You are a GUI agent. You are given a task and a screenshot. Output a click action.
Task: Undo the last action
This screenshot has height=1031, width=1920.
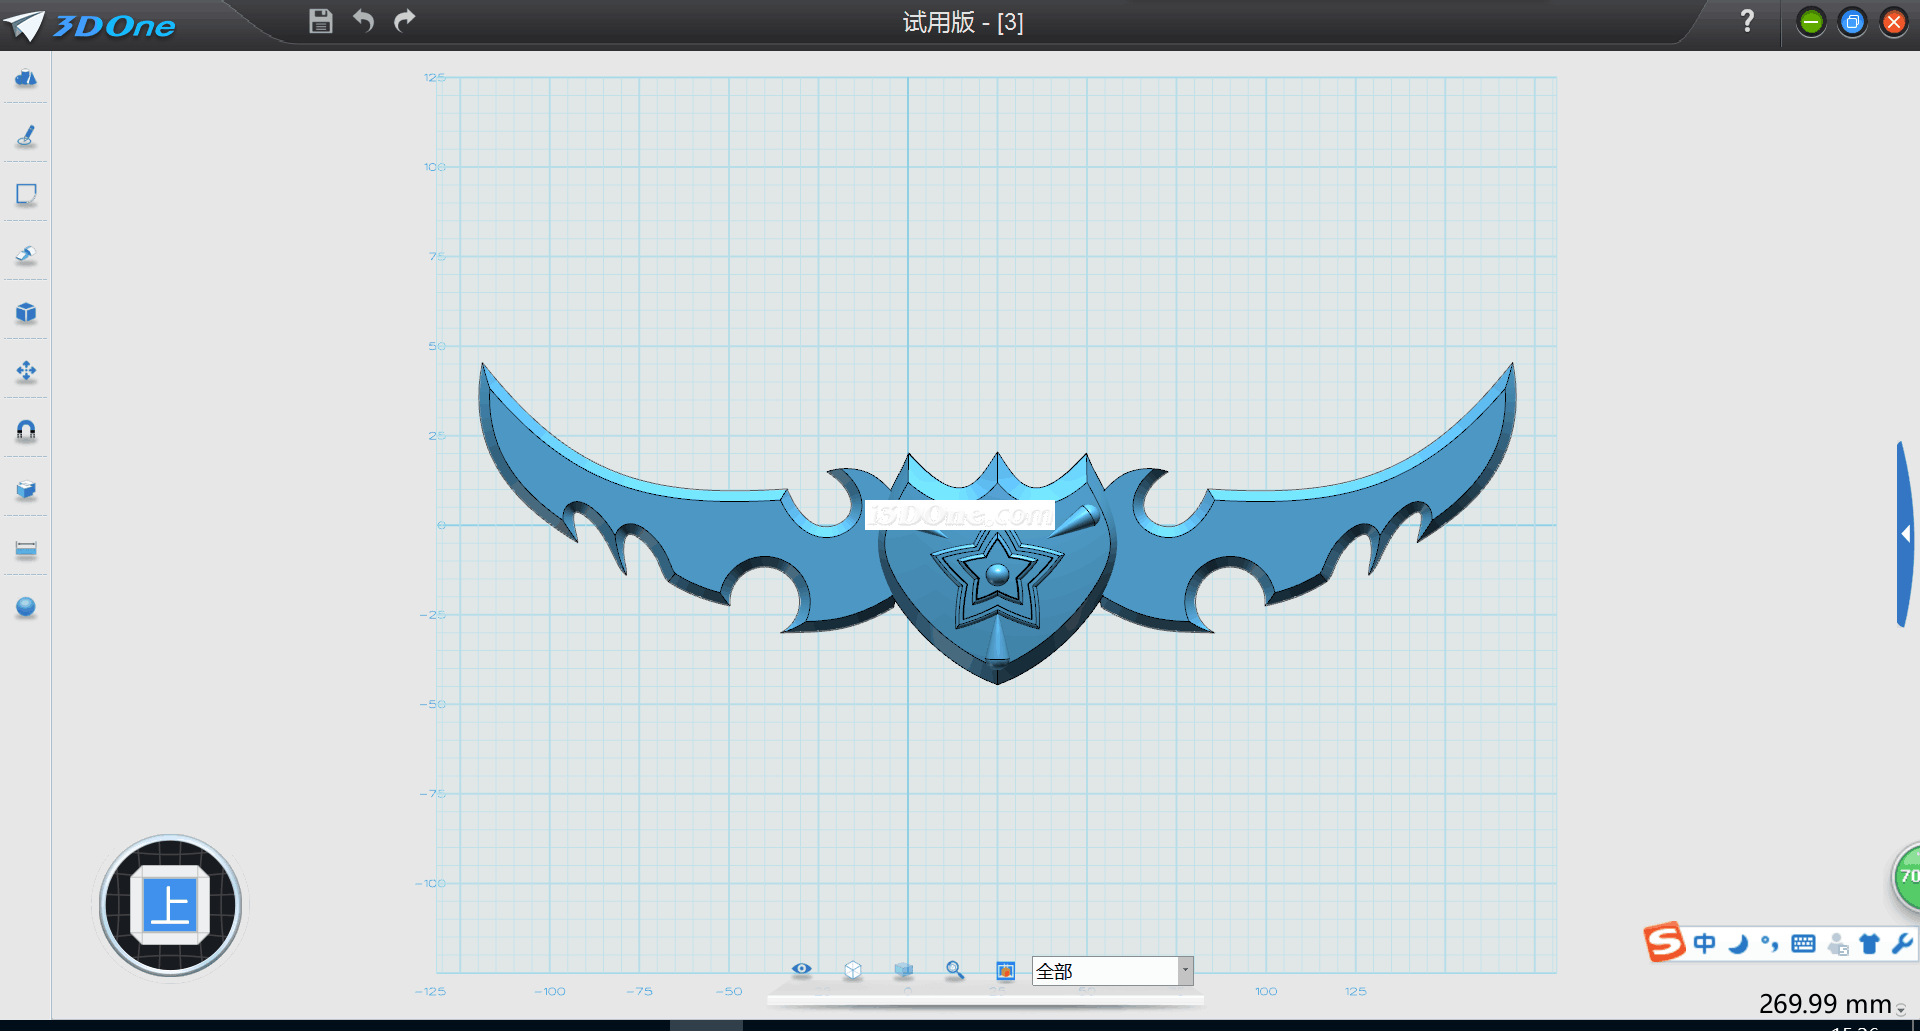coord(363,21)
